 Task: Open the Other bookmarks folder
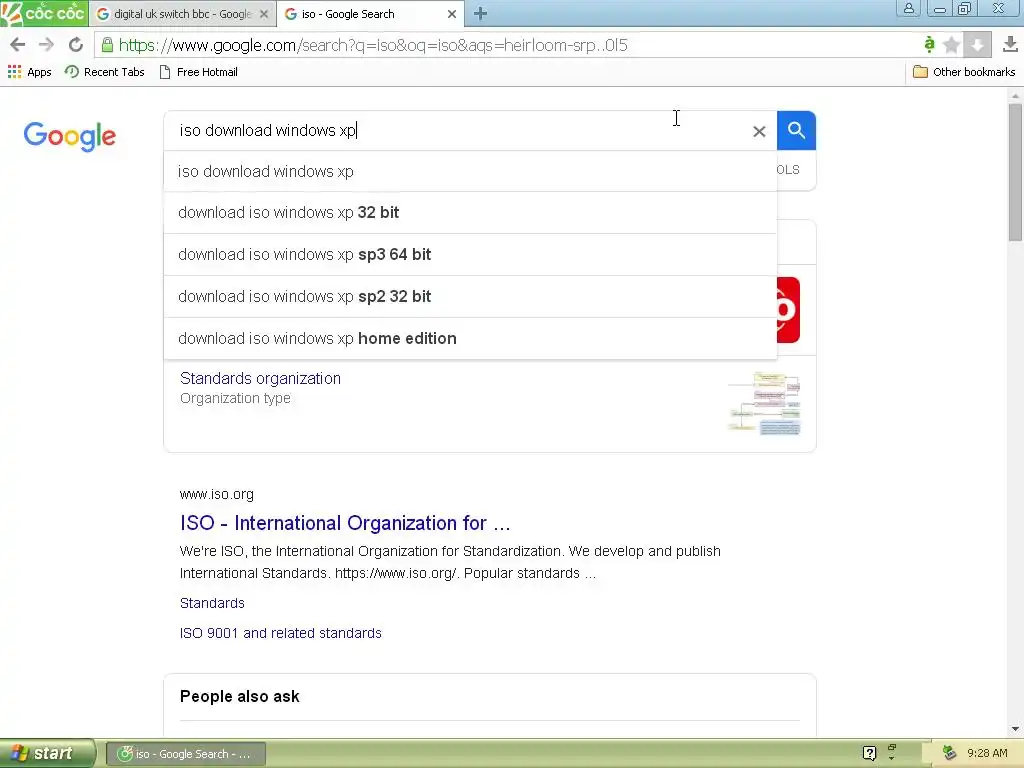964,72
